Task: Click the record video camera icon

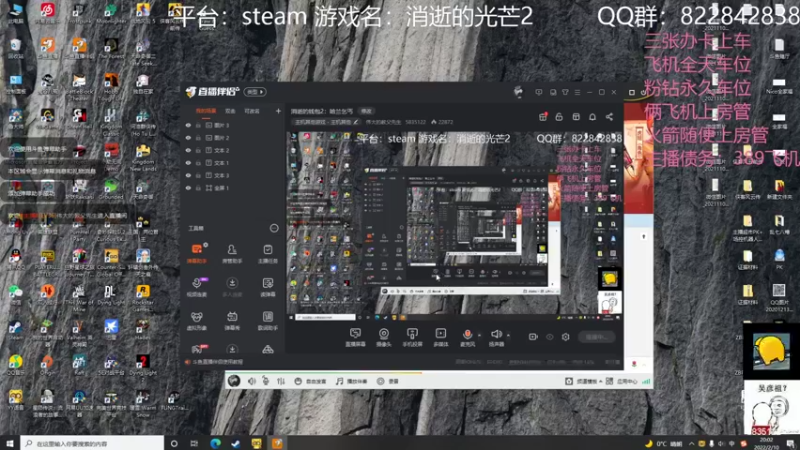Action: coord(533,337)
